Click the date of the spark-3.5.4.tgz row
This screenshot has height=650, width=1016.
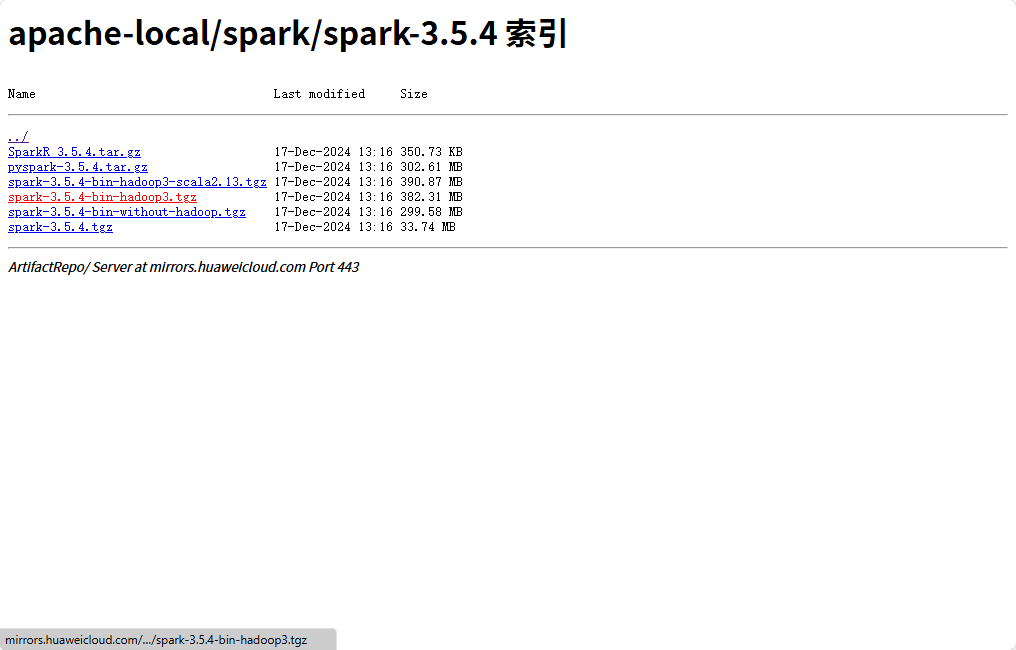coord(333,226)
